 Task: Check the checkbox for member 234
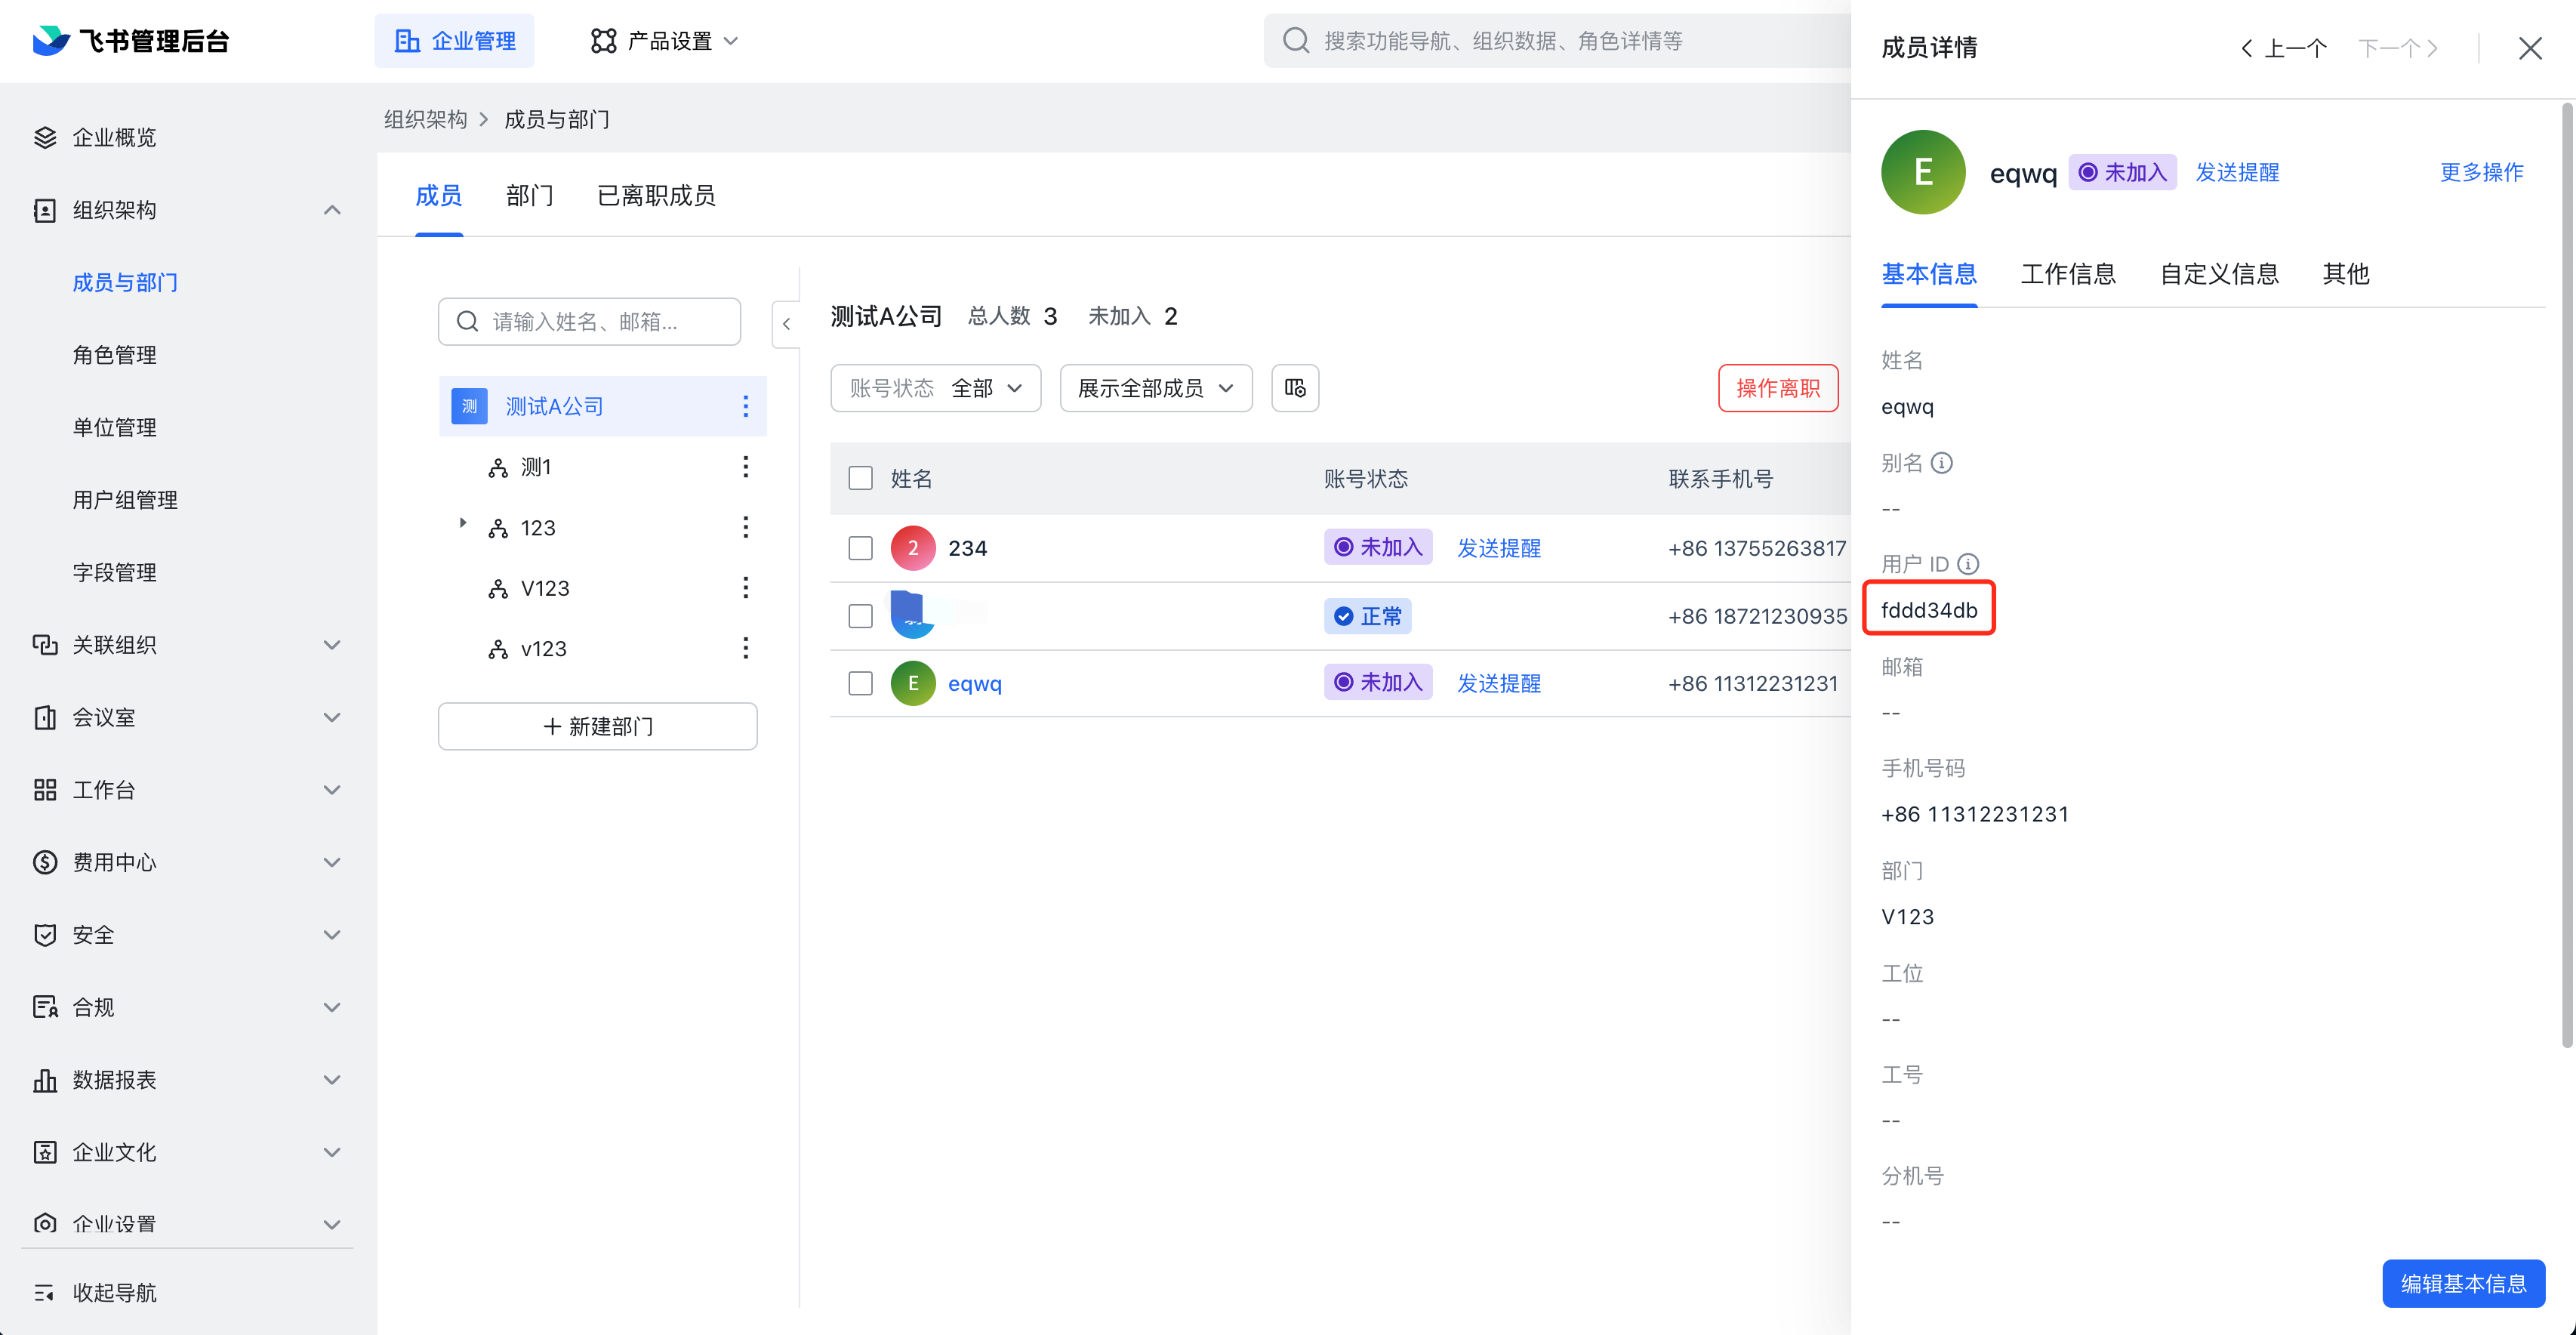coord(860,548)
